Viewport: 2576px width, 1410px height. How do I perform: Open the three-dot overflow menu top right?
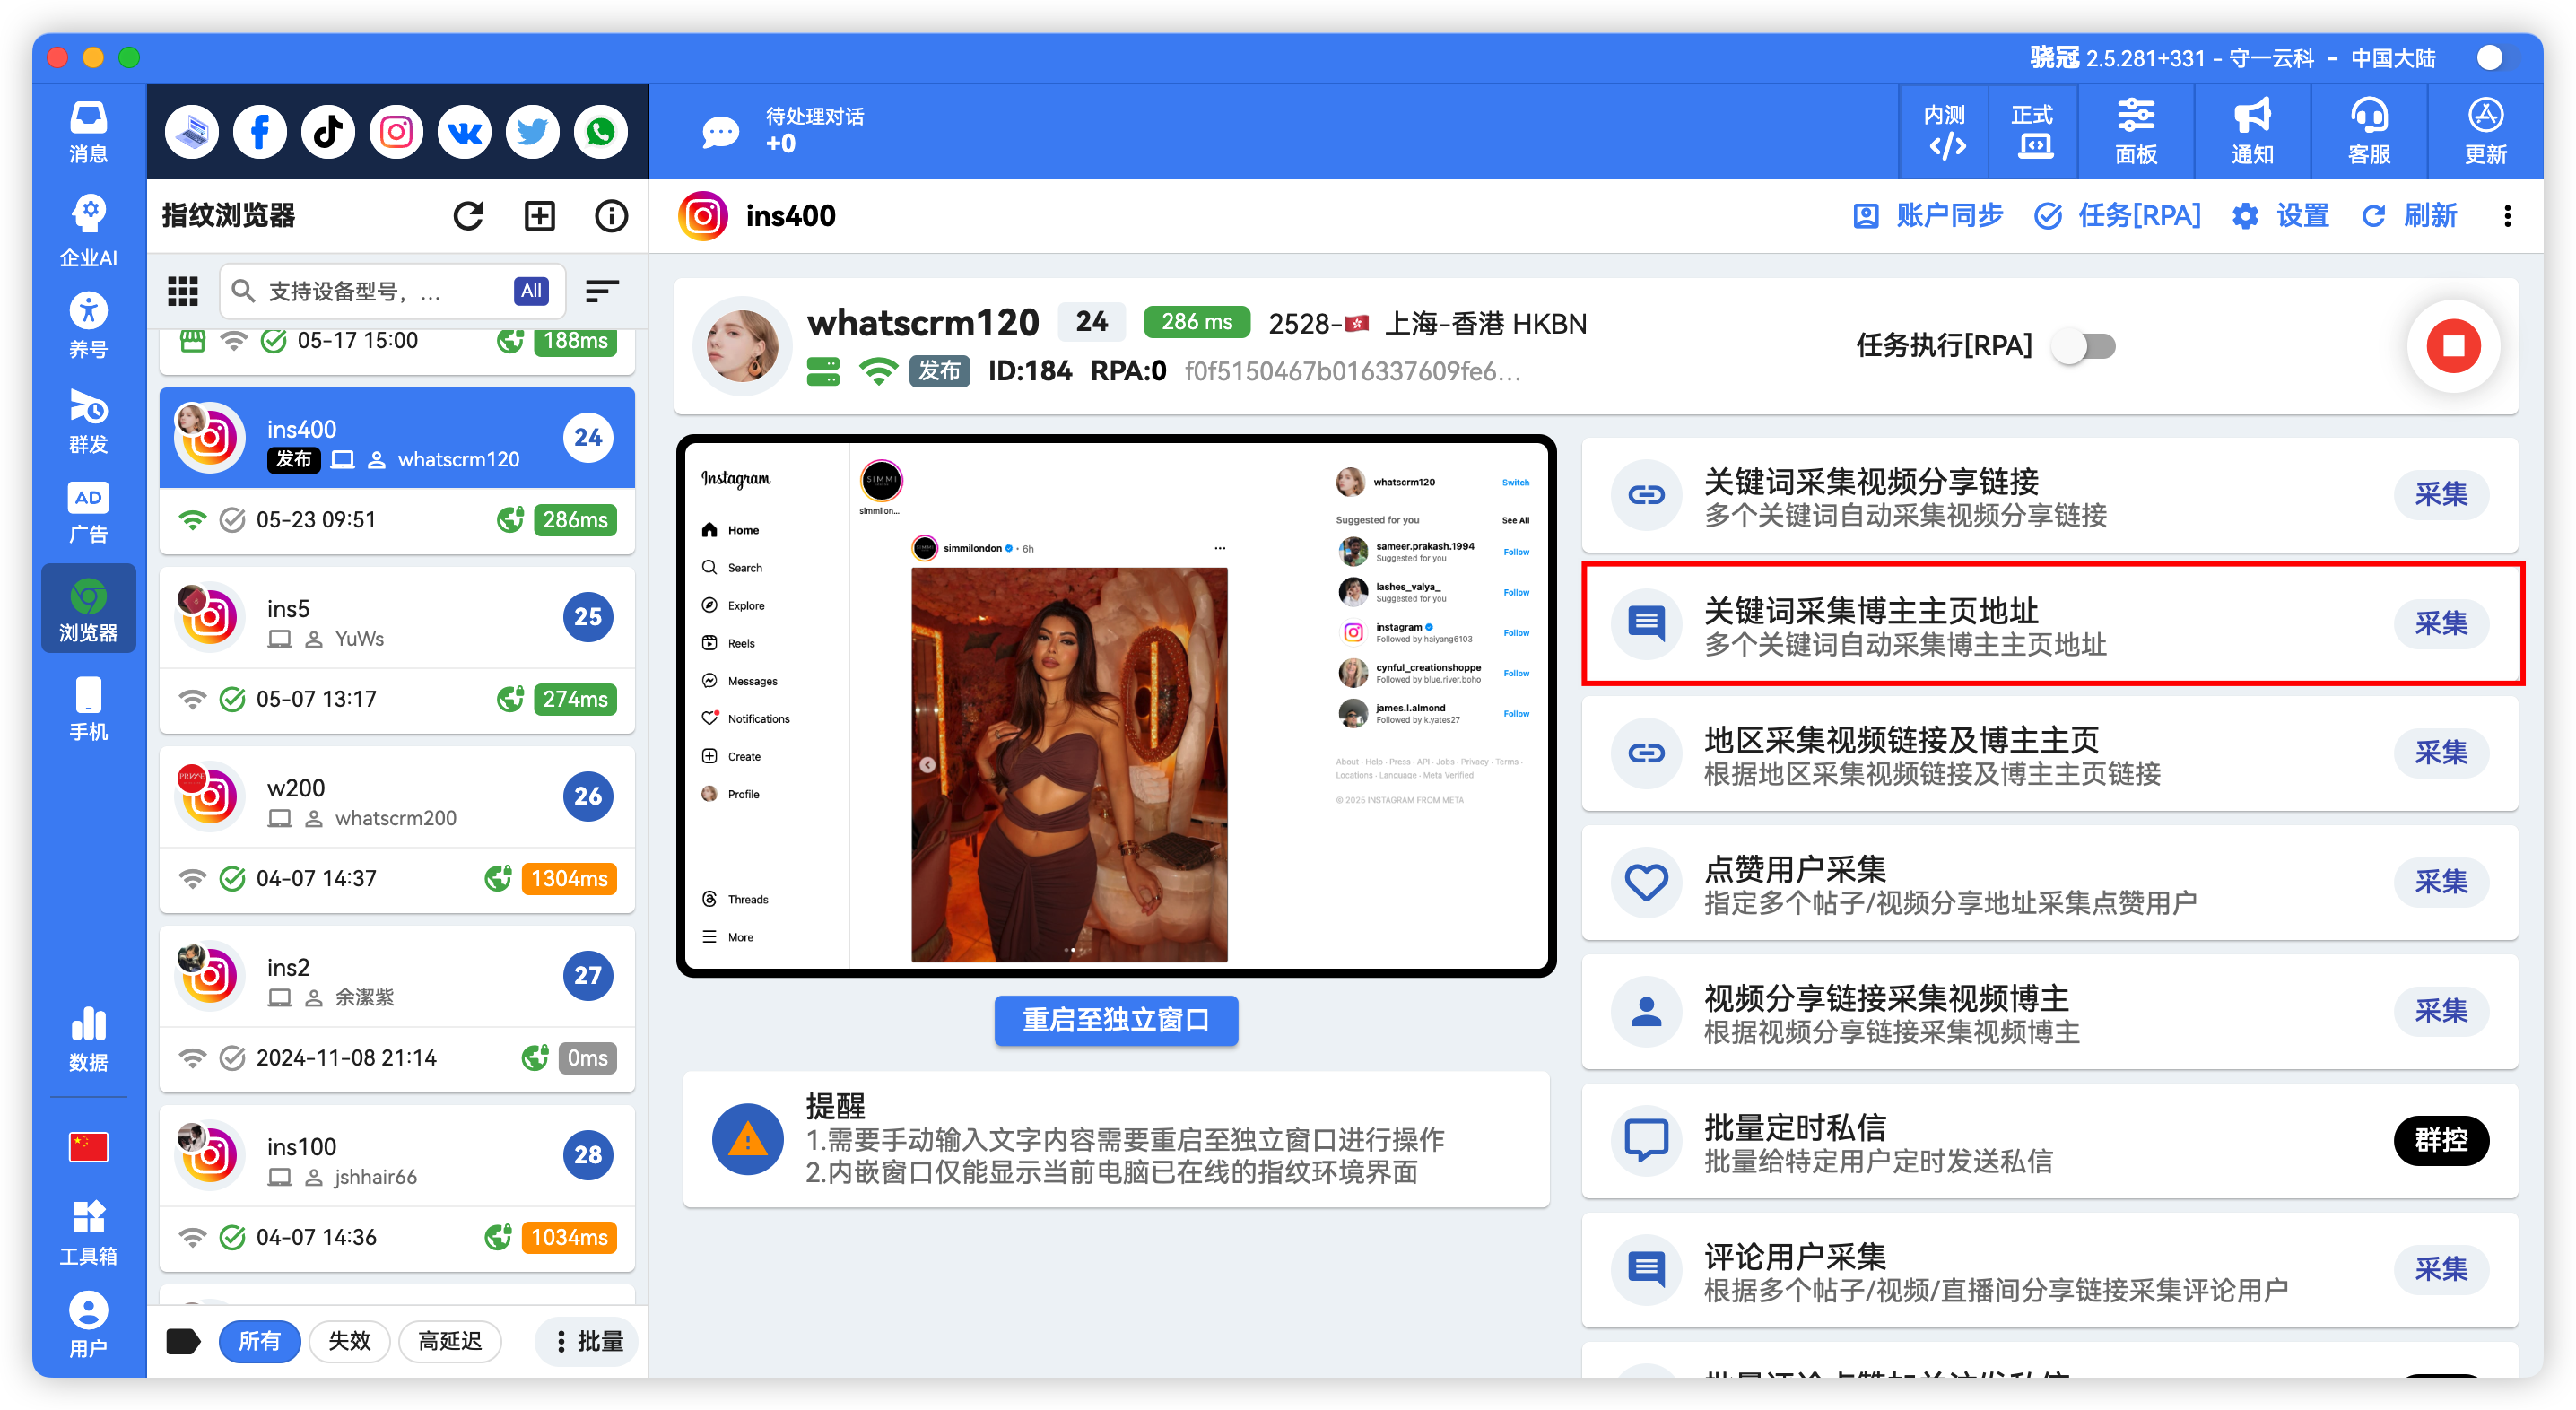tap(2508, 216)
